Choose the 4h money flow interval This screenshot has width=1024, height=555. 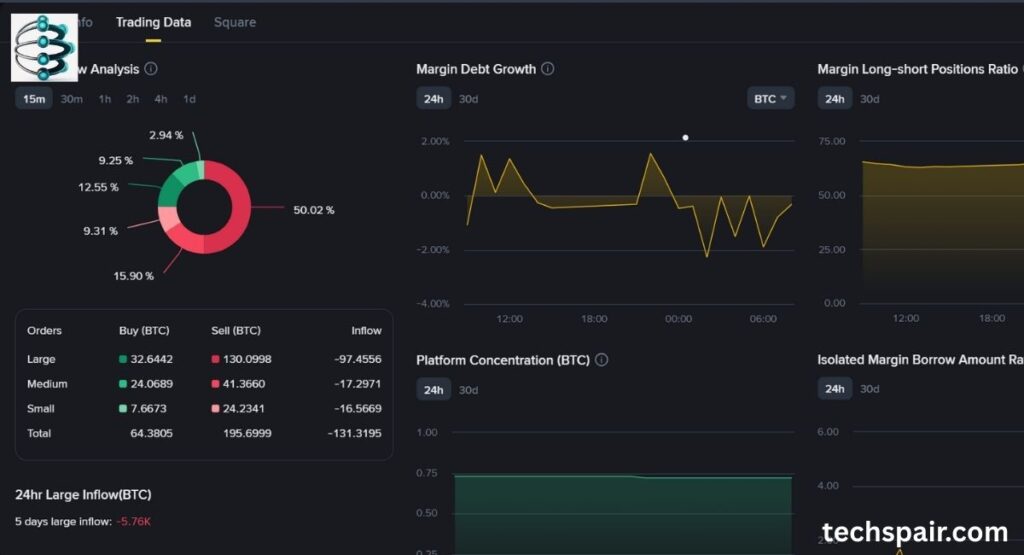point(161,99)
